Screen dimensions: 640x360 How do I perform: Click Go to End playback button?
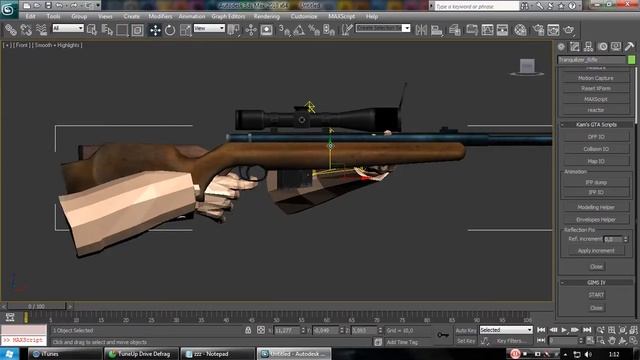(x=587, y=330)
